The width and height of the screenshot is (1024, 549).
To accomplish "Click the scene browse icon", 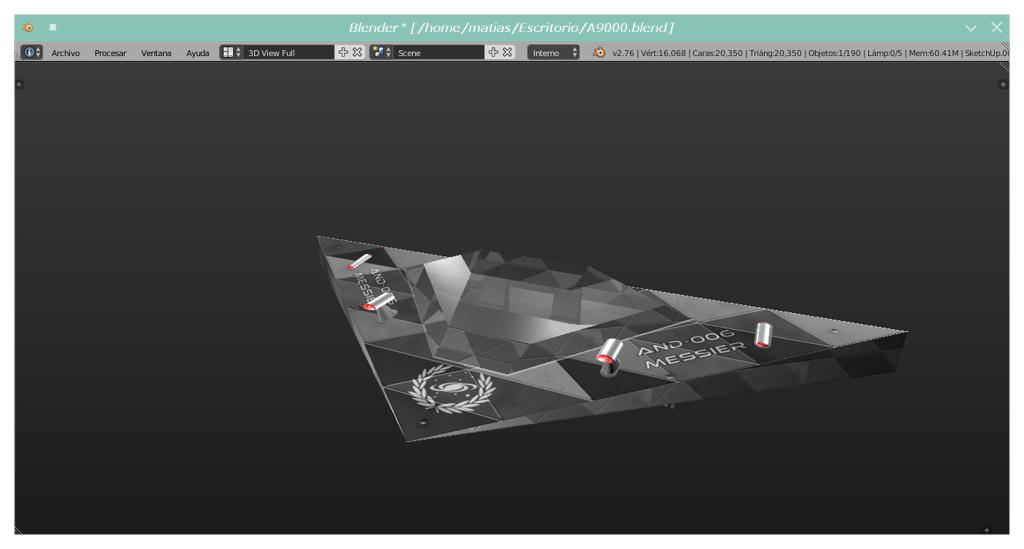I will coord(381,52).
